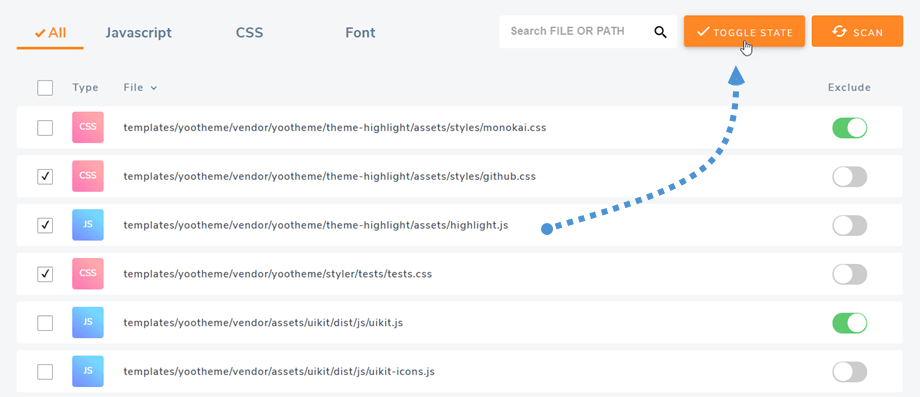Click the search magnifier icon
The height and width of the screenshot is (397, 920).
[x=661, y=32]
